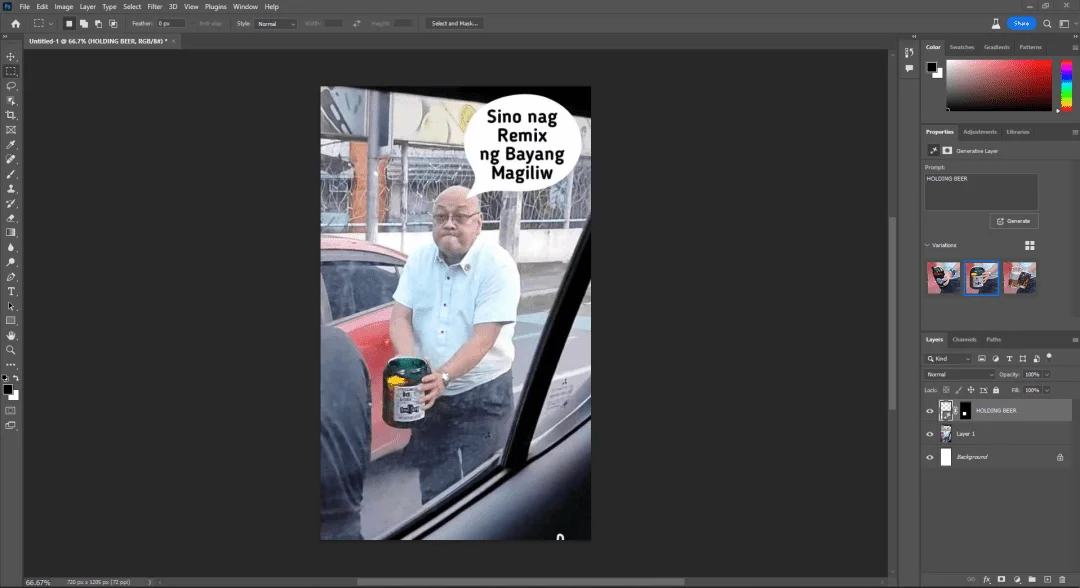Open the search icon next to Share
1080x588 pixels.
point(1047,23)
